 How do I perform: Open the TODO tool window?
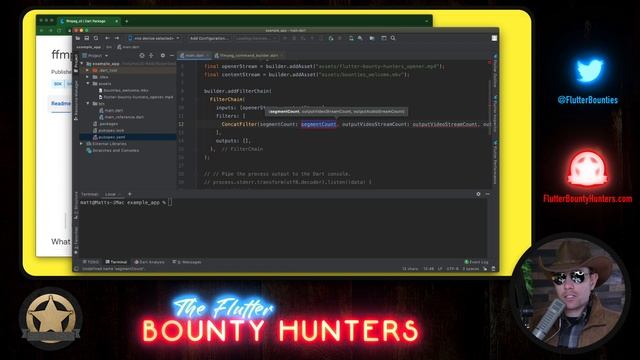91,262
